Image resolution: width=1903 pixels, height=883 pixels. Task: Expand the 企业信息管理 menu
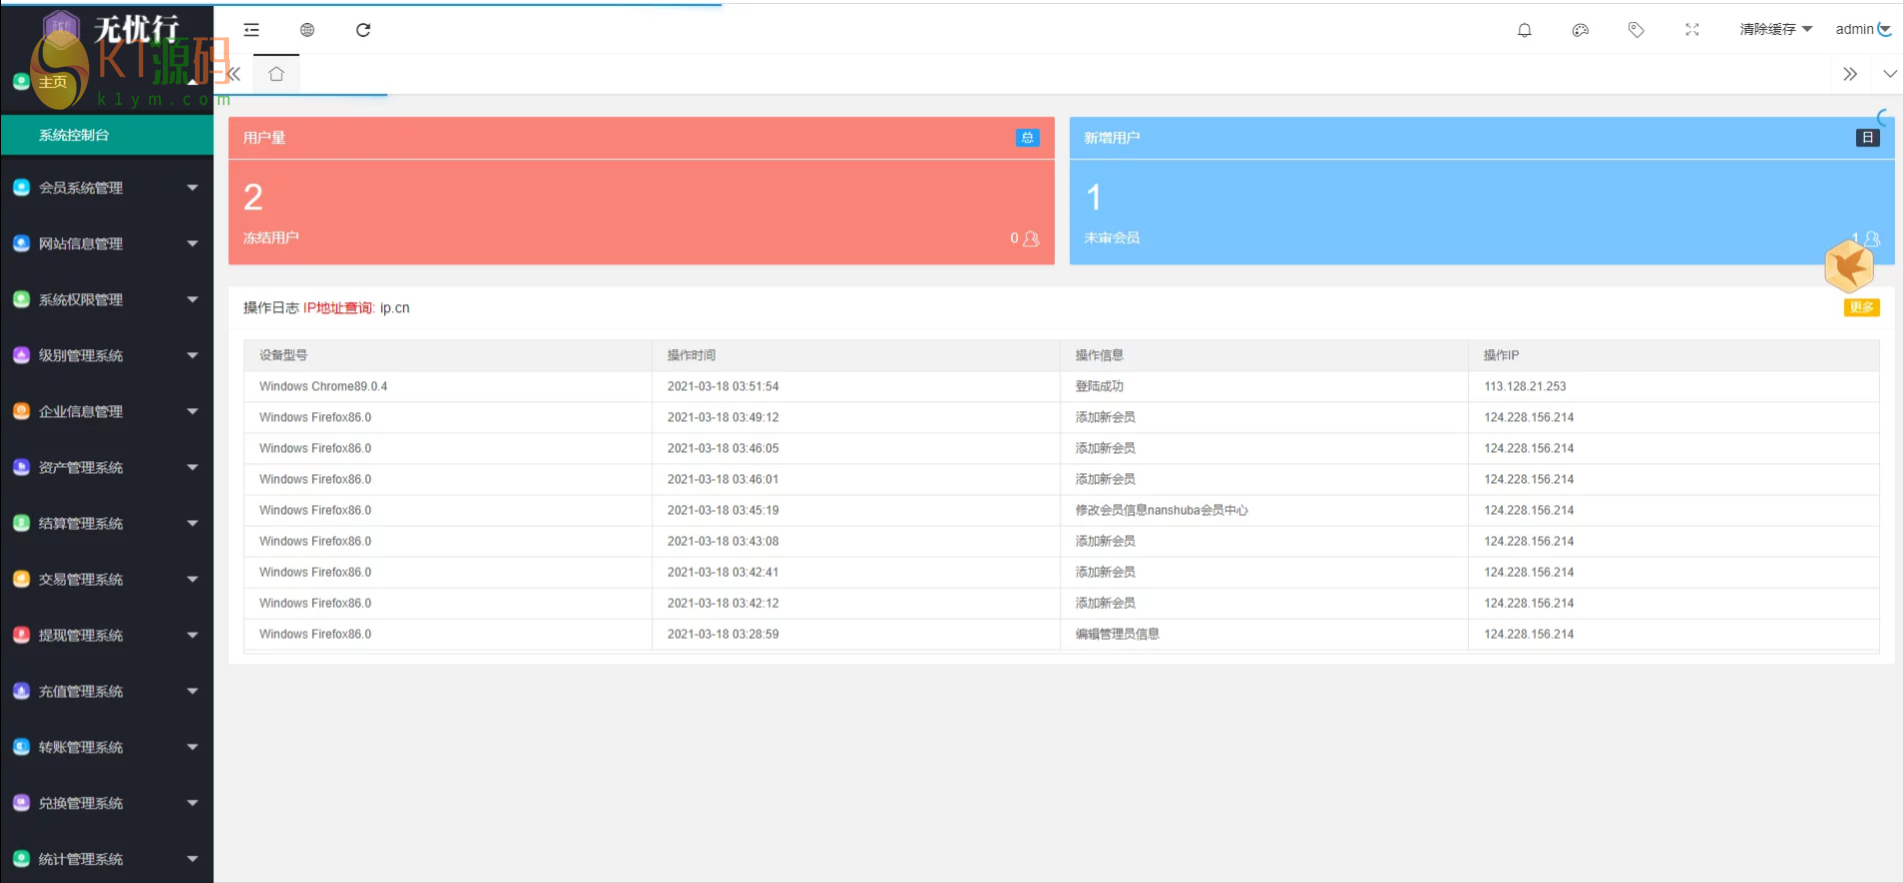[x=107, y=412]
